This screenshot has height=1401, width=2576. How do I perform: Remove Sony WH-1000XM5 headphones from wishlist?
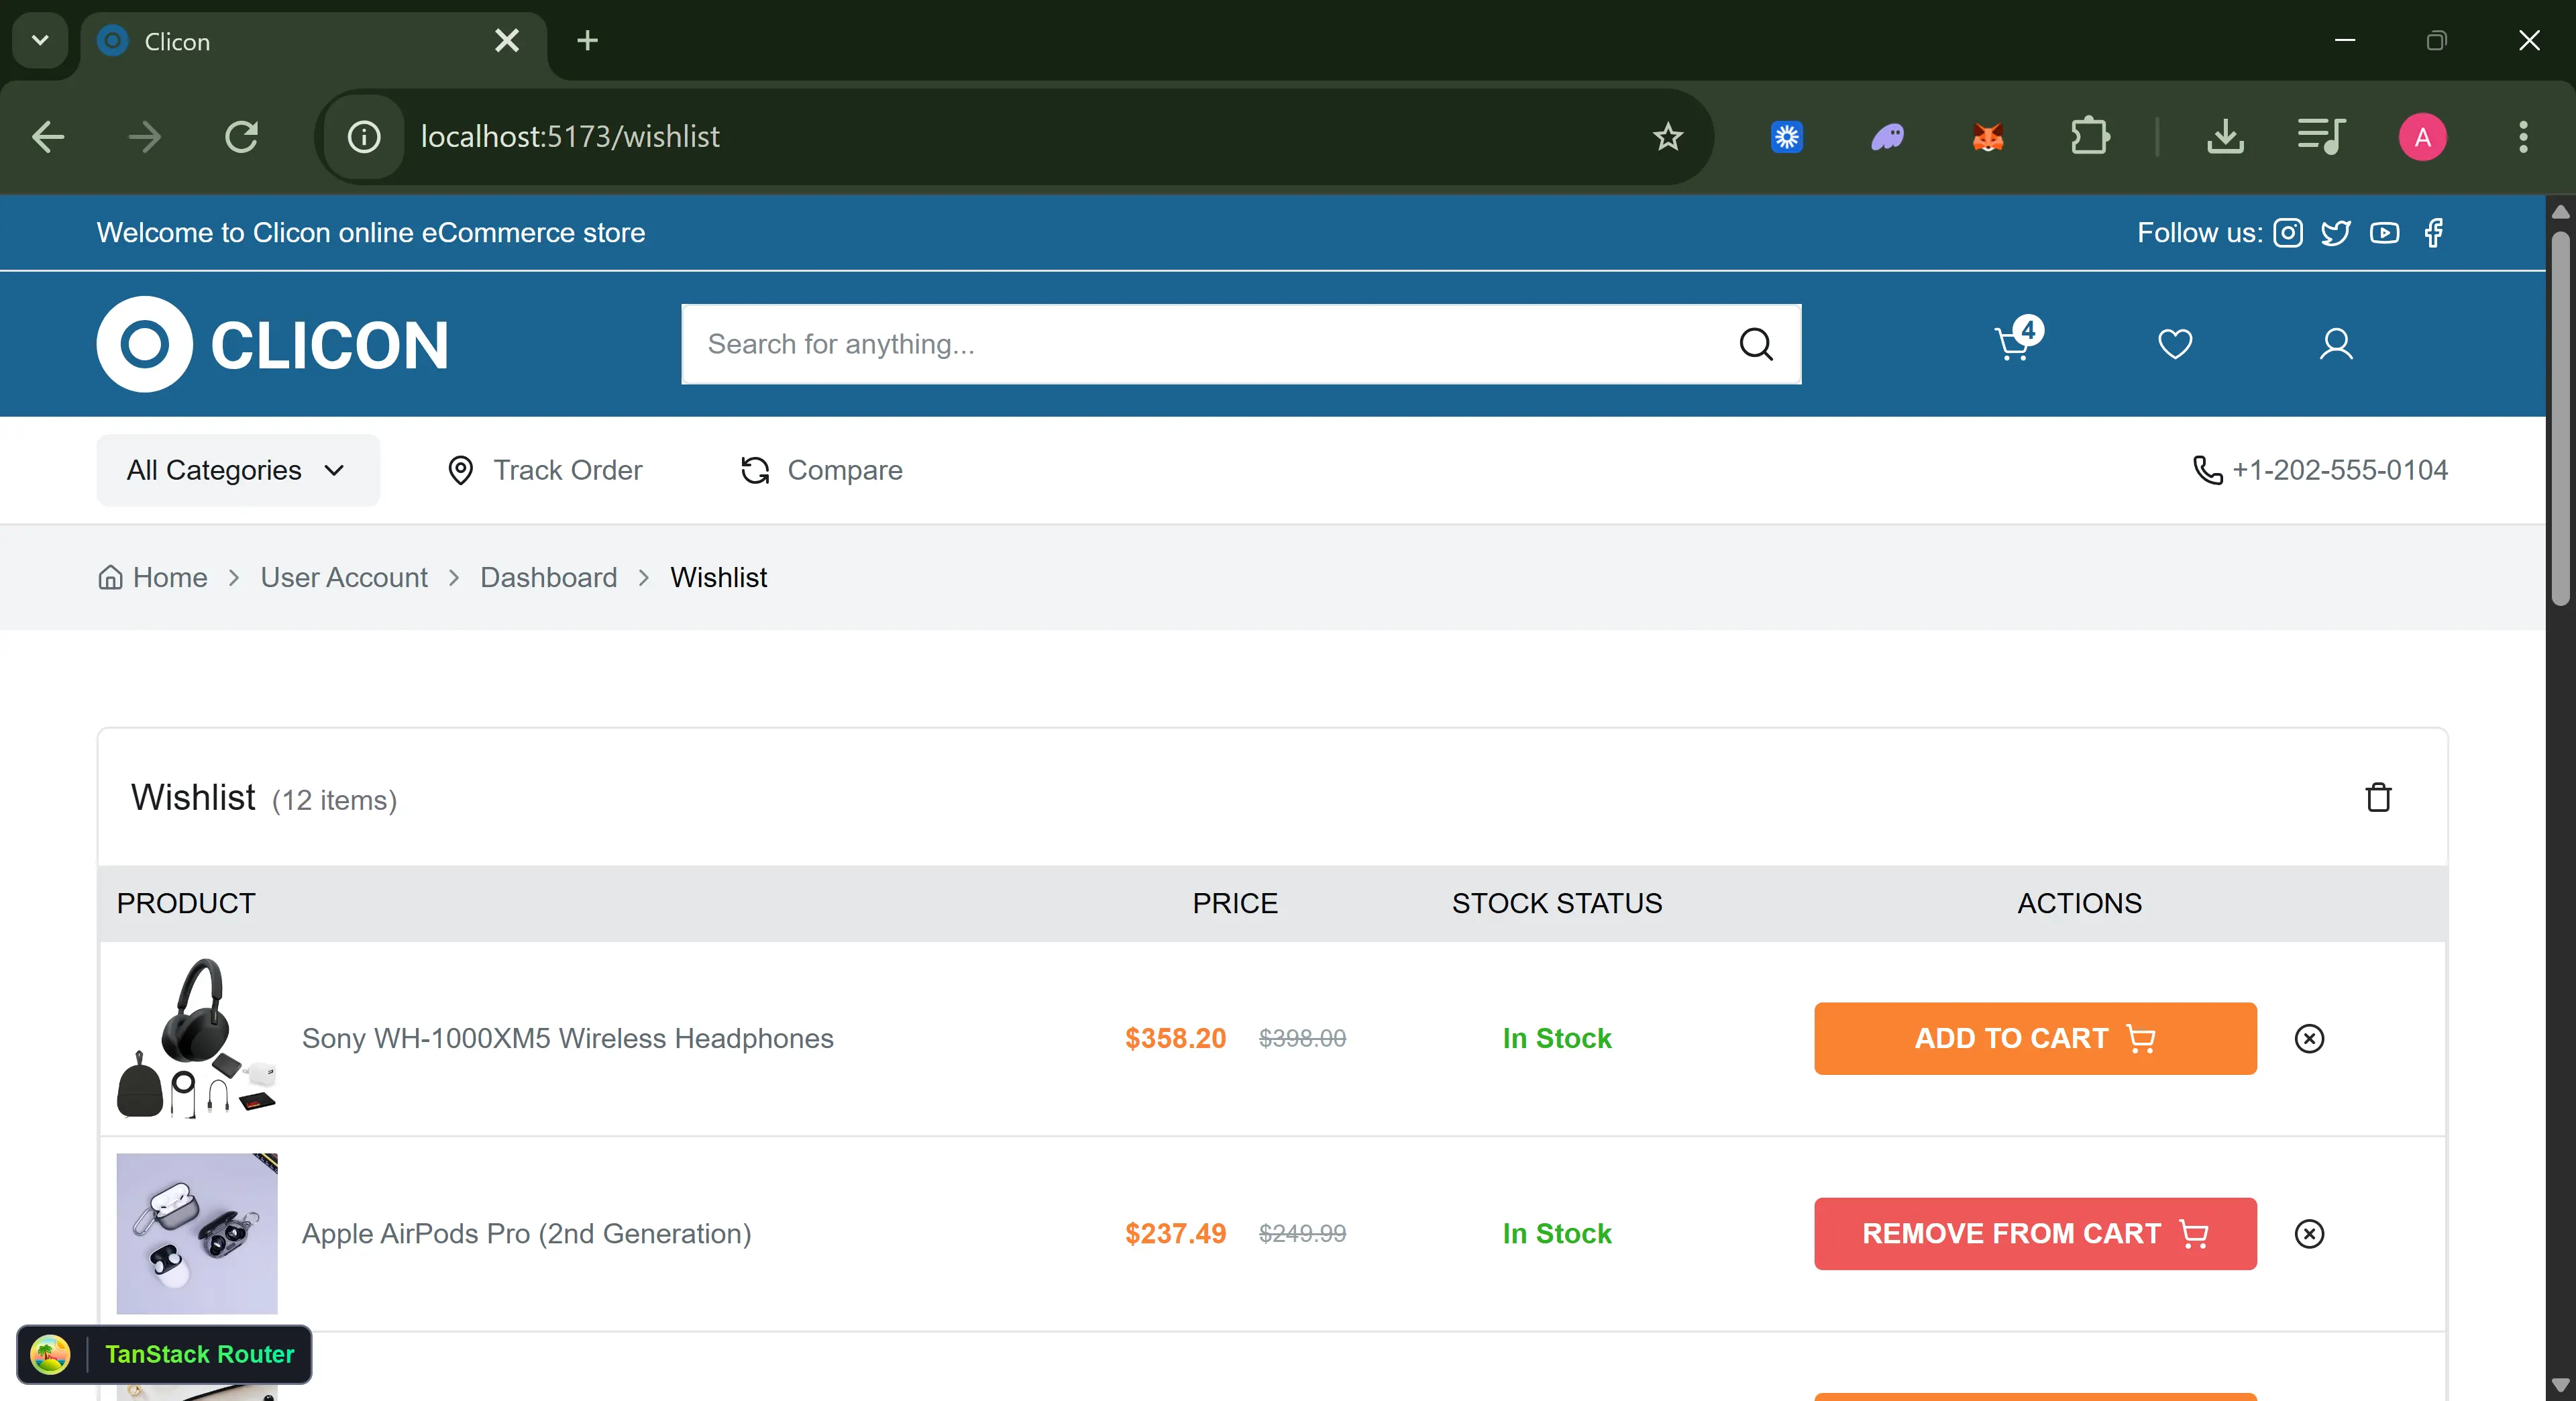click(2309, 1038)
